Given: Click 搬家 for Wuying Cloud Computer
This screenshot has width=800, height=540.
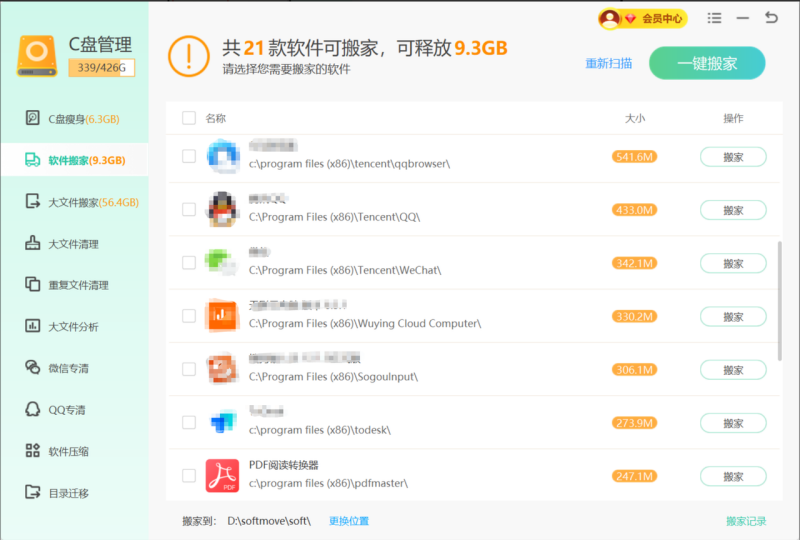Looking at the screenshot, I should pyautogui.click(x=733, y=316).
